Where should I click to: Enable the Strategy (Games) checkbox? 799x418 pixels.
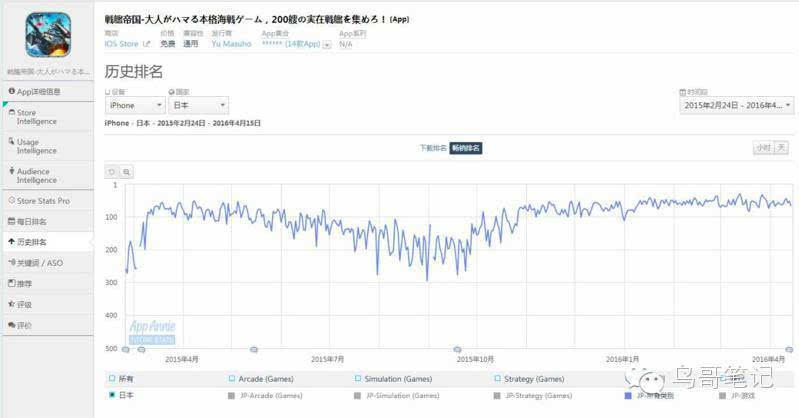[x=496, y=380]
